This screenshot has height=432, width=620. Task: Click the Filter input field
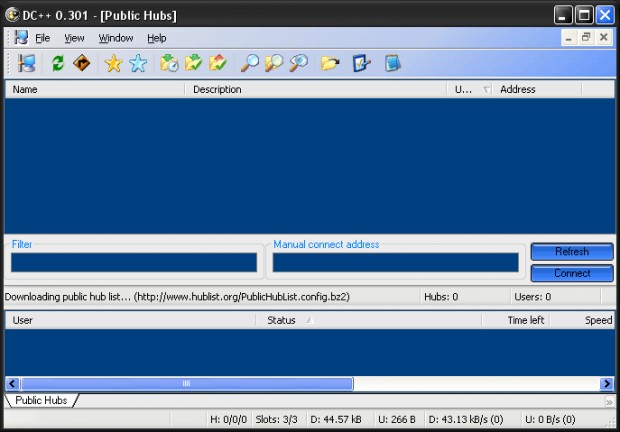[x=134, y=262]
